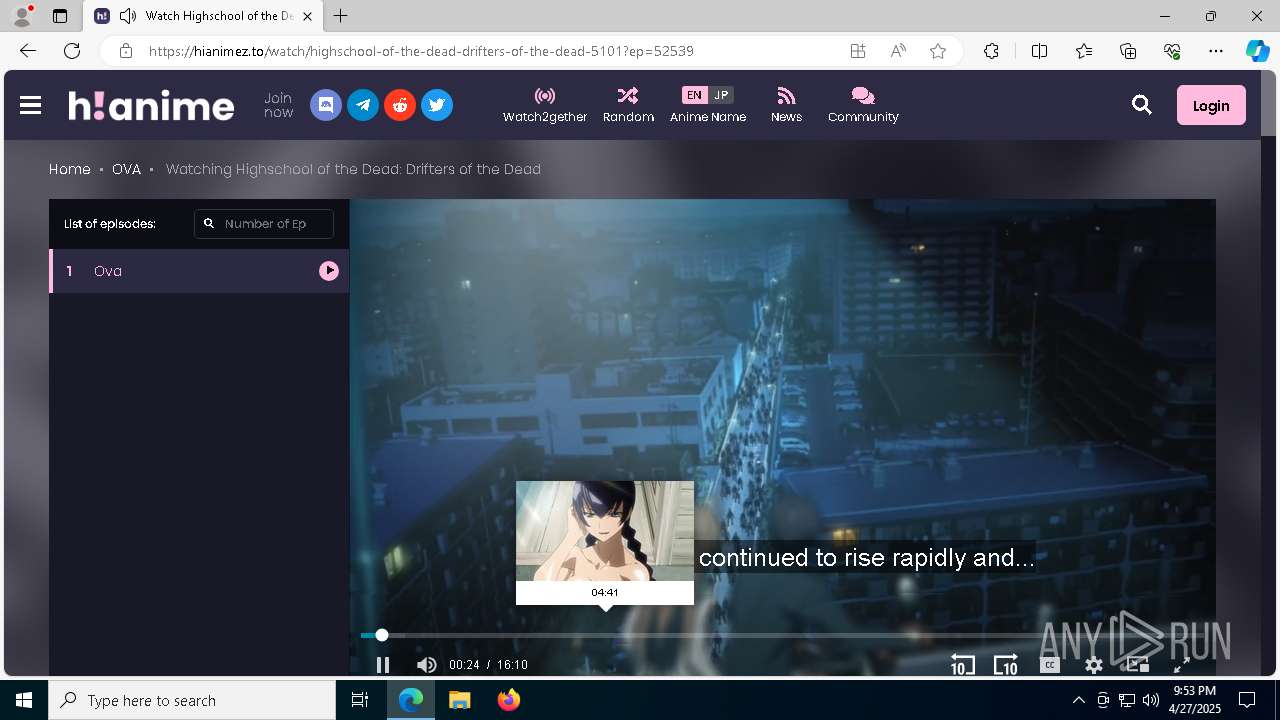Launch Firefox from taskbar
This screenshot has height=720, width=1280.
click(508, 700)
